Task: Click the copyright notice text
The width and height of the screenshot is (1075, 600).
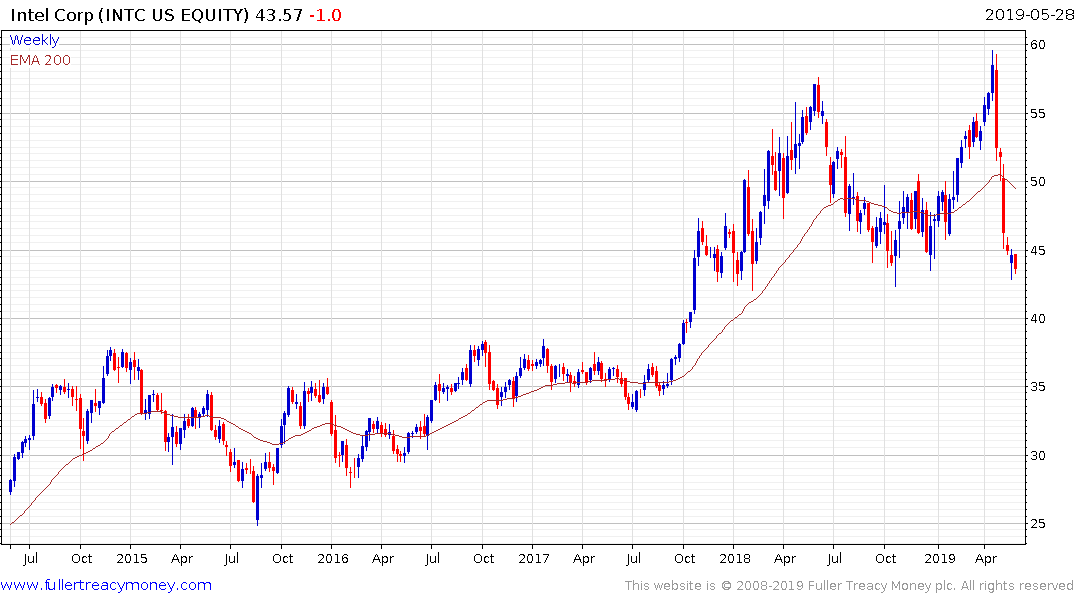Action: point(849,586)
